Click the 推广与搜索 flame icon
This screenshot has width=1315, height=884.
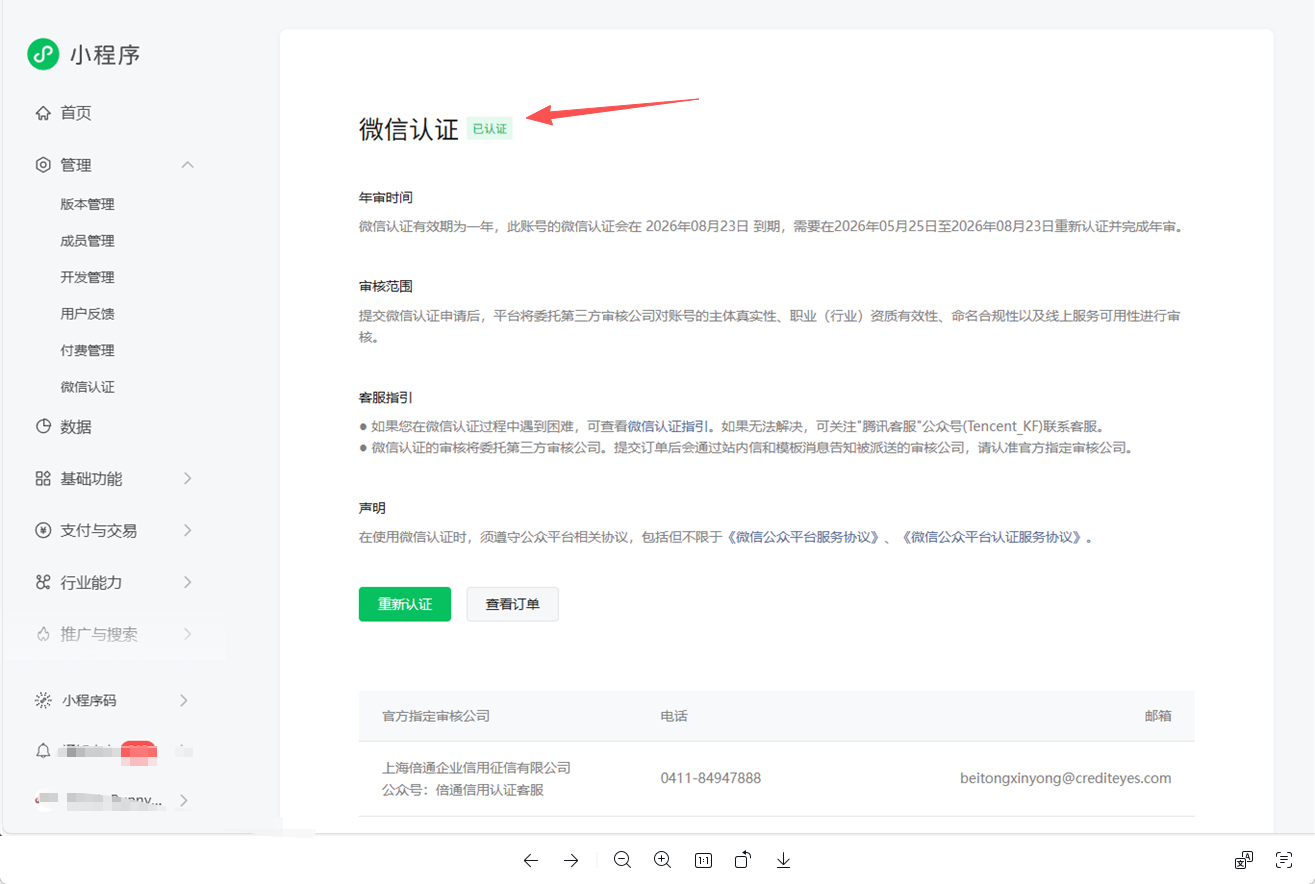43,634
